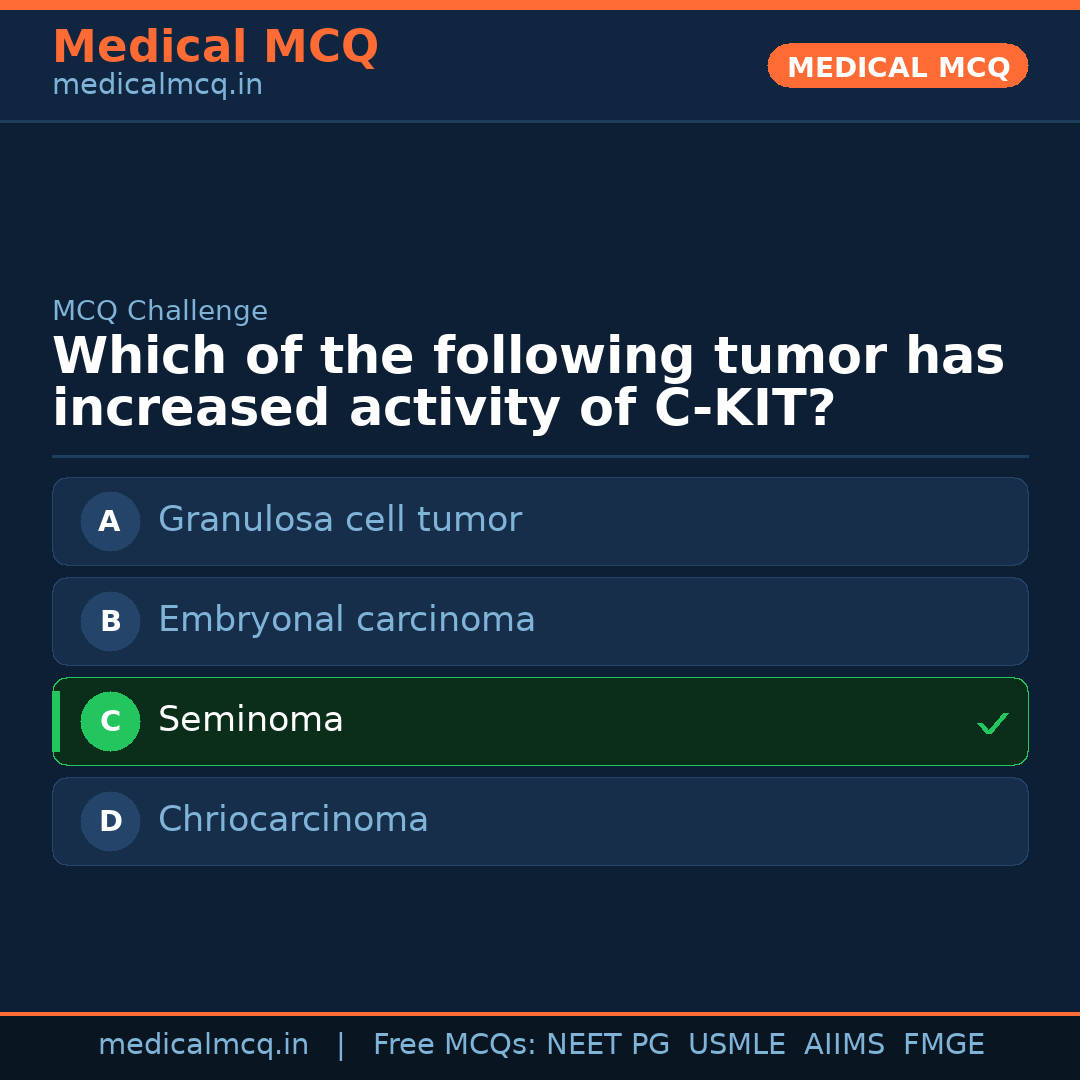
Task: Pick the "Embryonal carcinoma" answer text
Action: click(x=346, y=620)
